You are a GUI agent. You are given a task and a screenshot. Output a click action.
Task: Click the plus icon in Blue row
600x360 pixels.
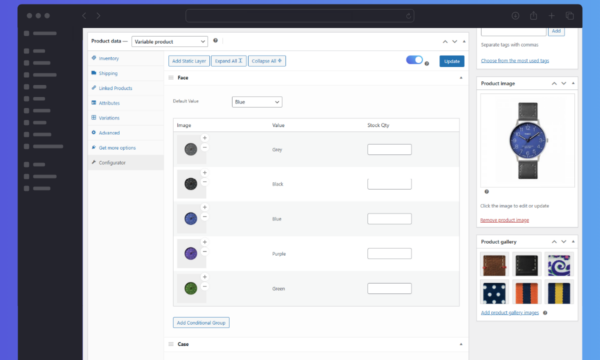pyautogui.click(x=205, y=207)
